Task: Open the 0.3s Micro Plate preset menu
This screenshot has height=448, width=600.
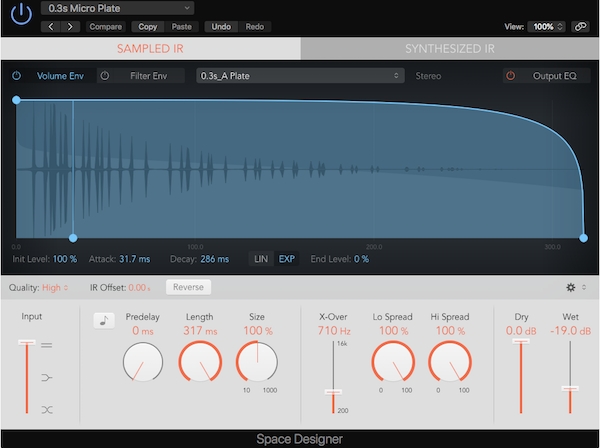Action: (117, 8)
